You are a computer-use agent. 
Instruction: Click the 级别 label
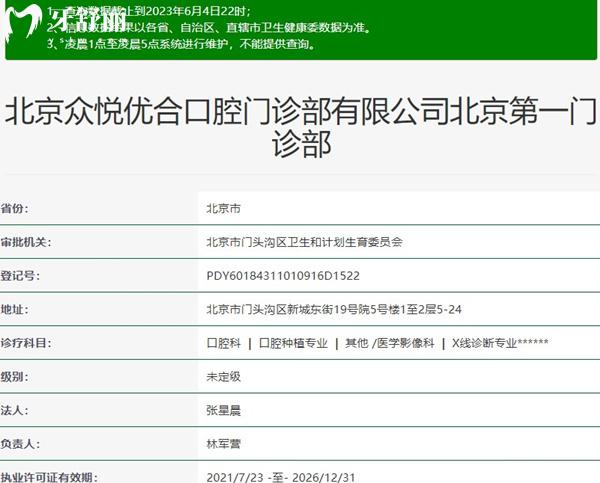[x=14, y=377]
